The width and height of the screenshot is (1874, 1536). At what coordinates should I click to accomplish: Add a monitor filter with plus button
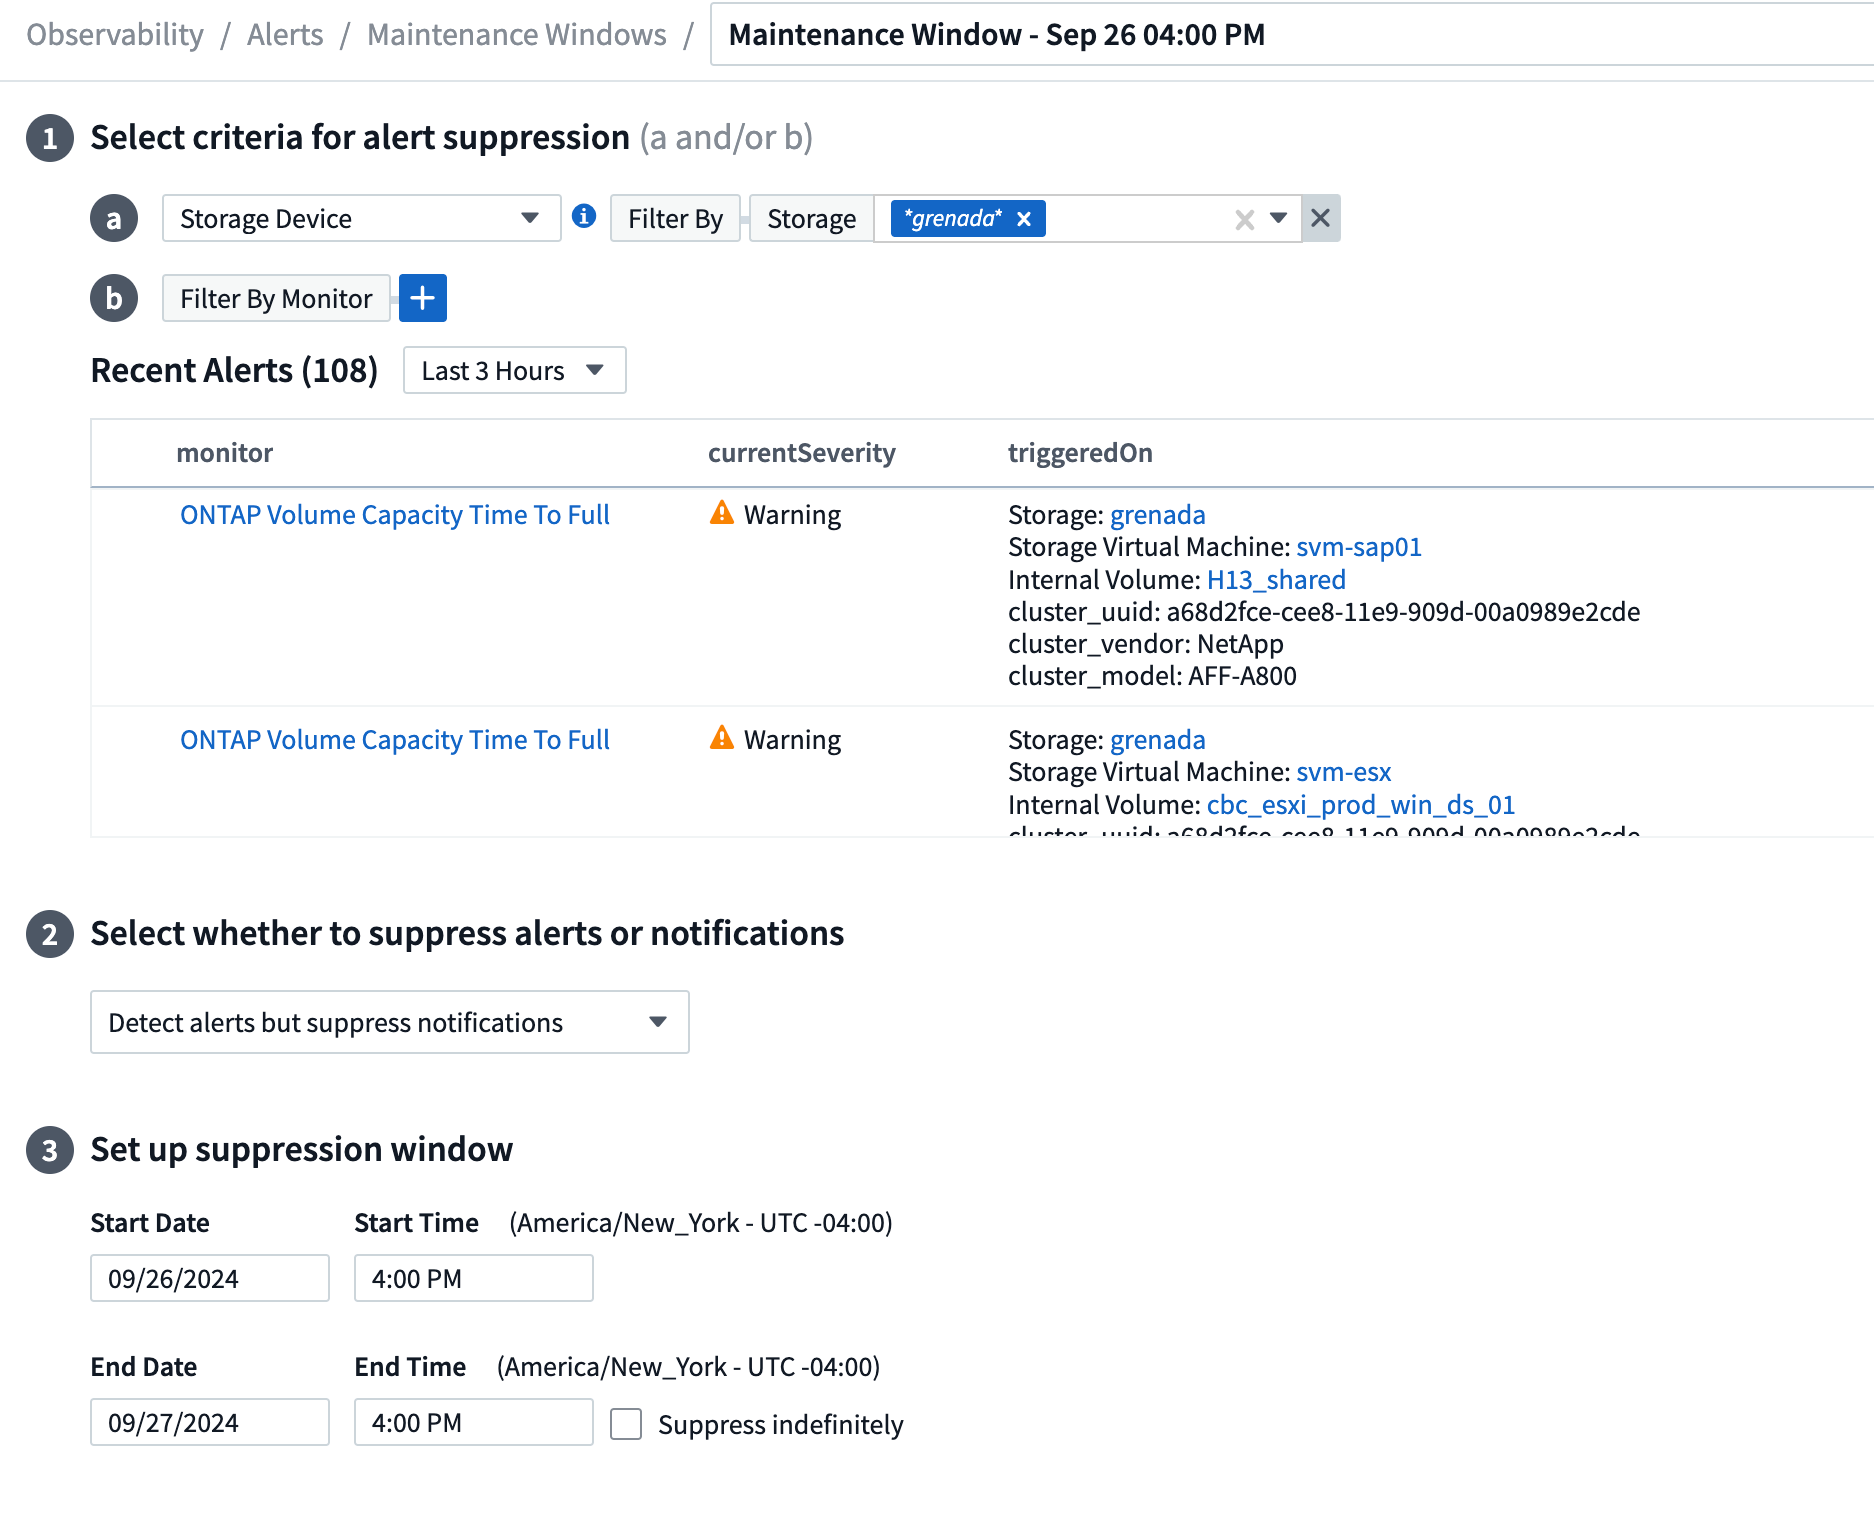coord(422,298)
